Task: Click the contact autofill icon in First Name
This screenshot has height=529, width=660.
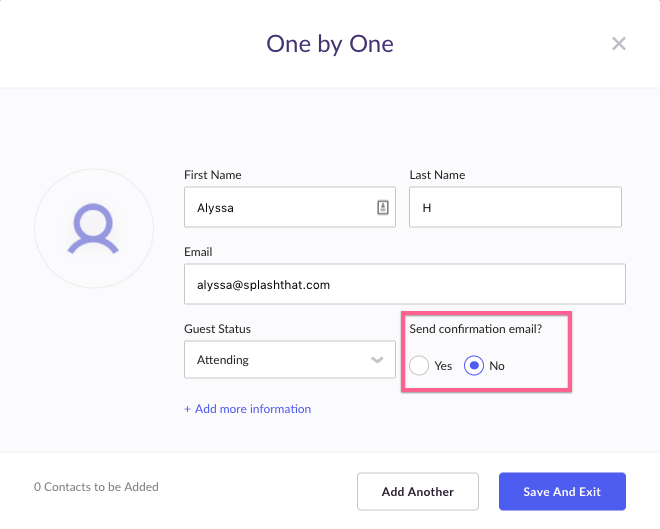Action: point(383,207)
